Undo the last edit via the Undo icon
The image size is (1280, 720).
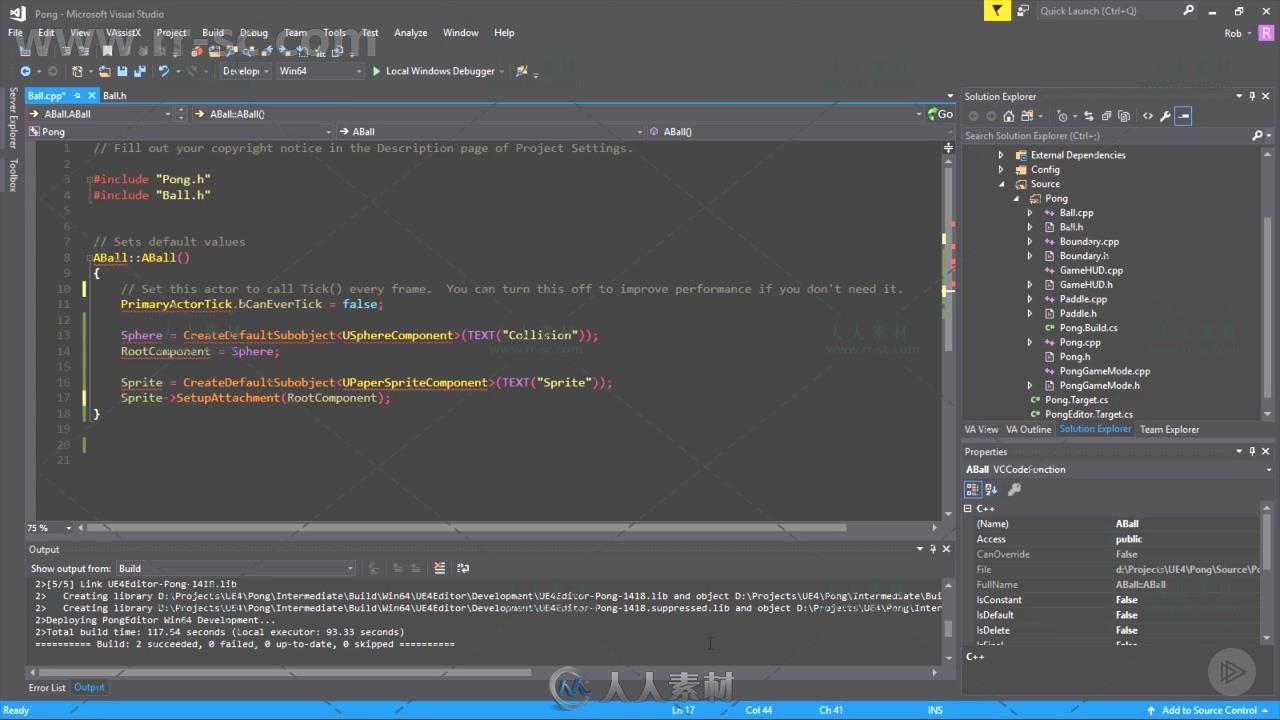[163, 71]
